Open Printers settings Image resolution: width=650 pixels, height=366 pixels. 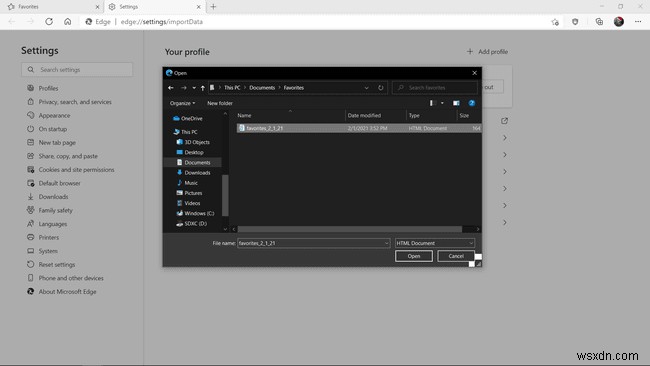pyautogui.click(x=49, y=238)
